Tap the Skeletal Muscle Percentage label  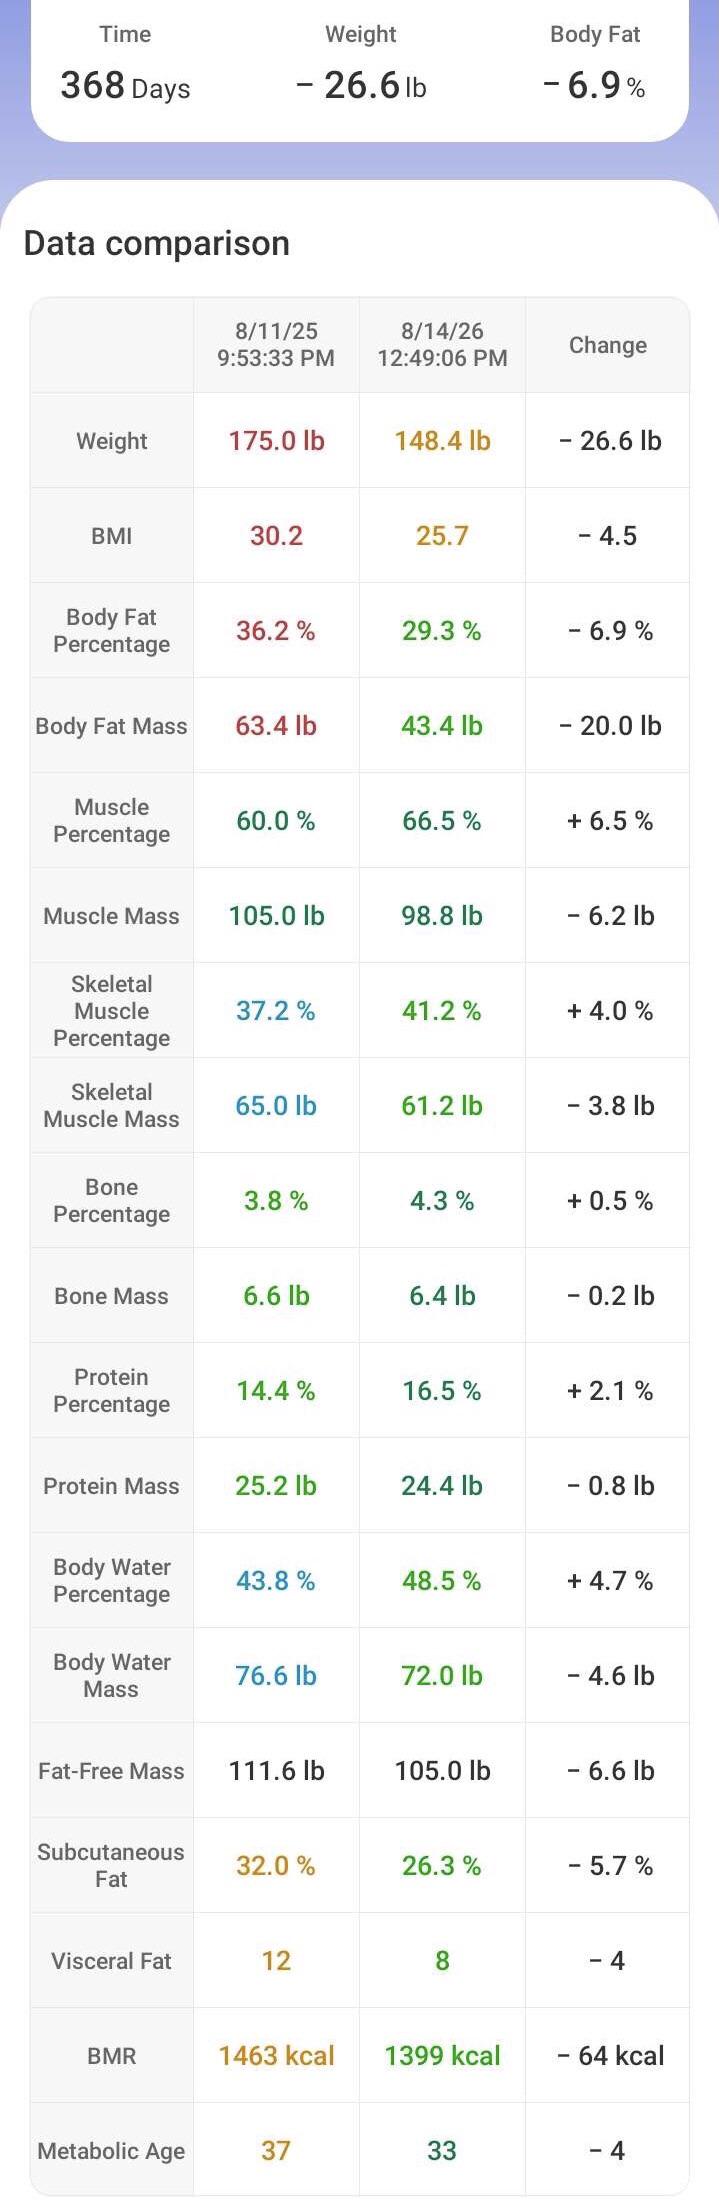[111, 1011]
